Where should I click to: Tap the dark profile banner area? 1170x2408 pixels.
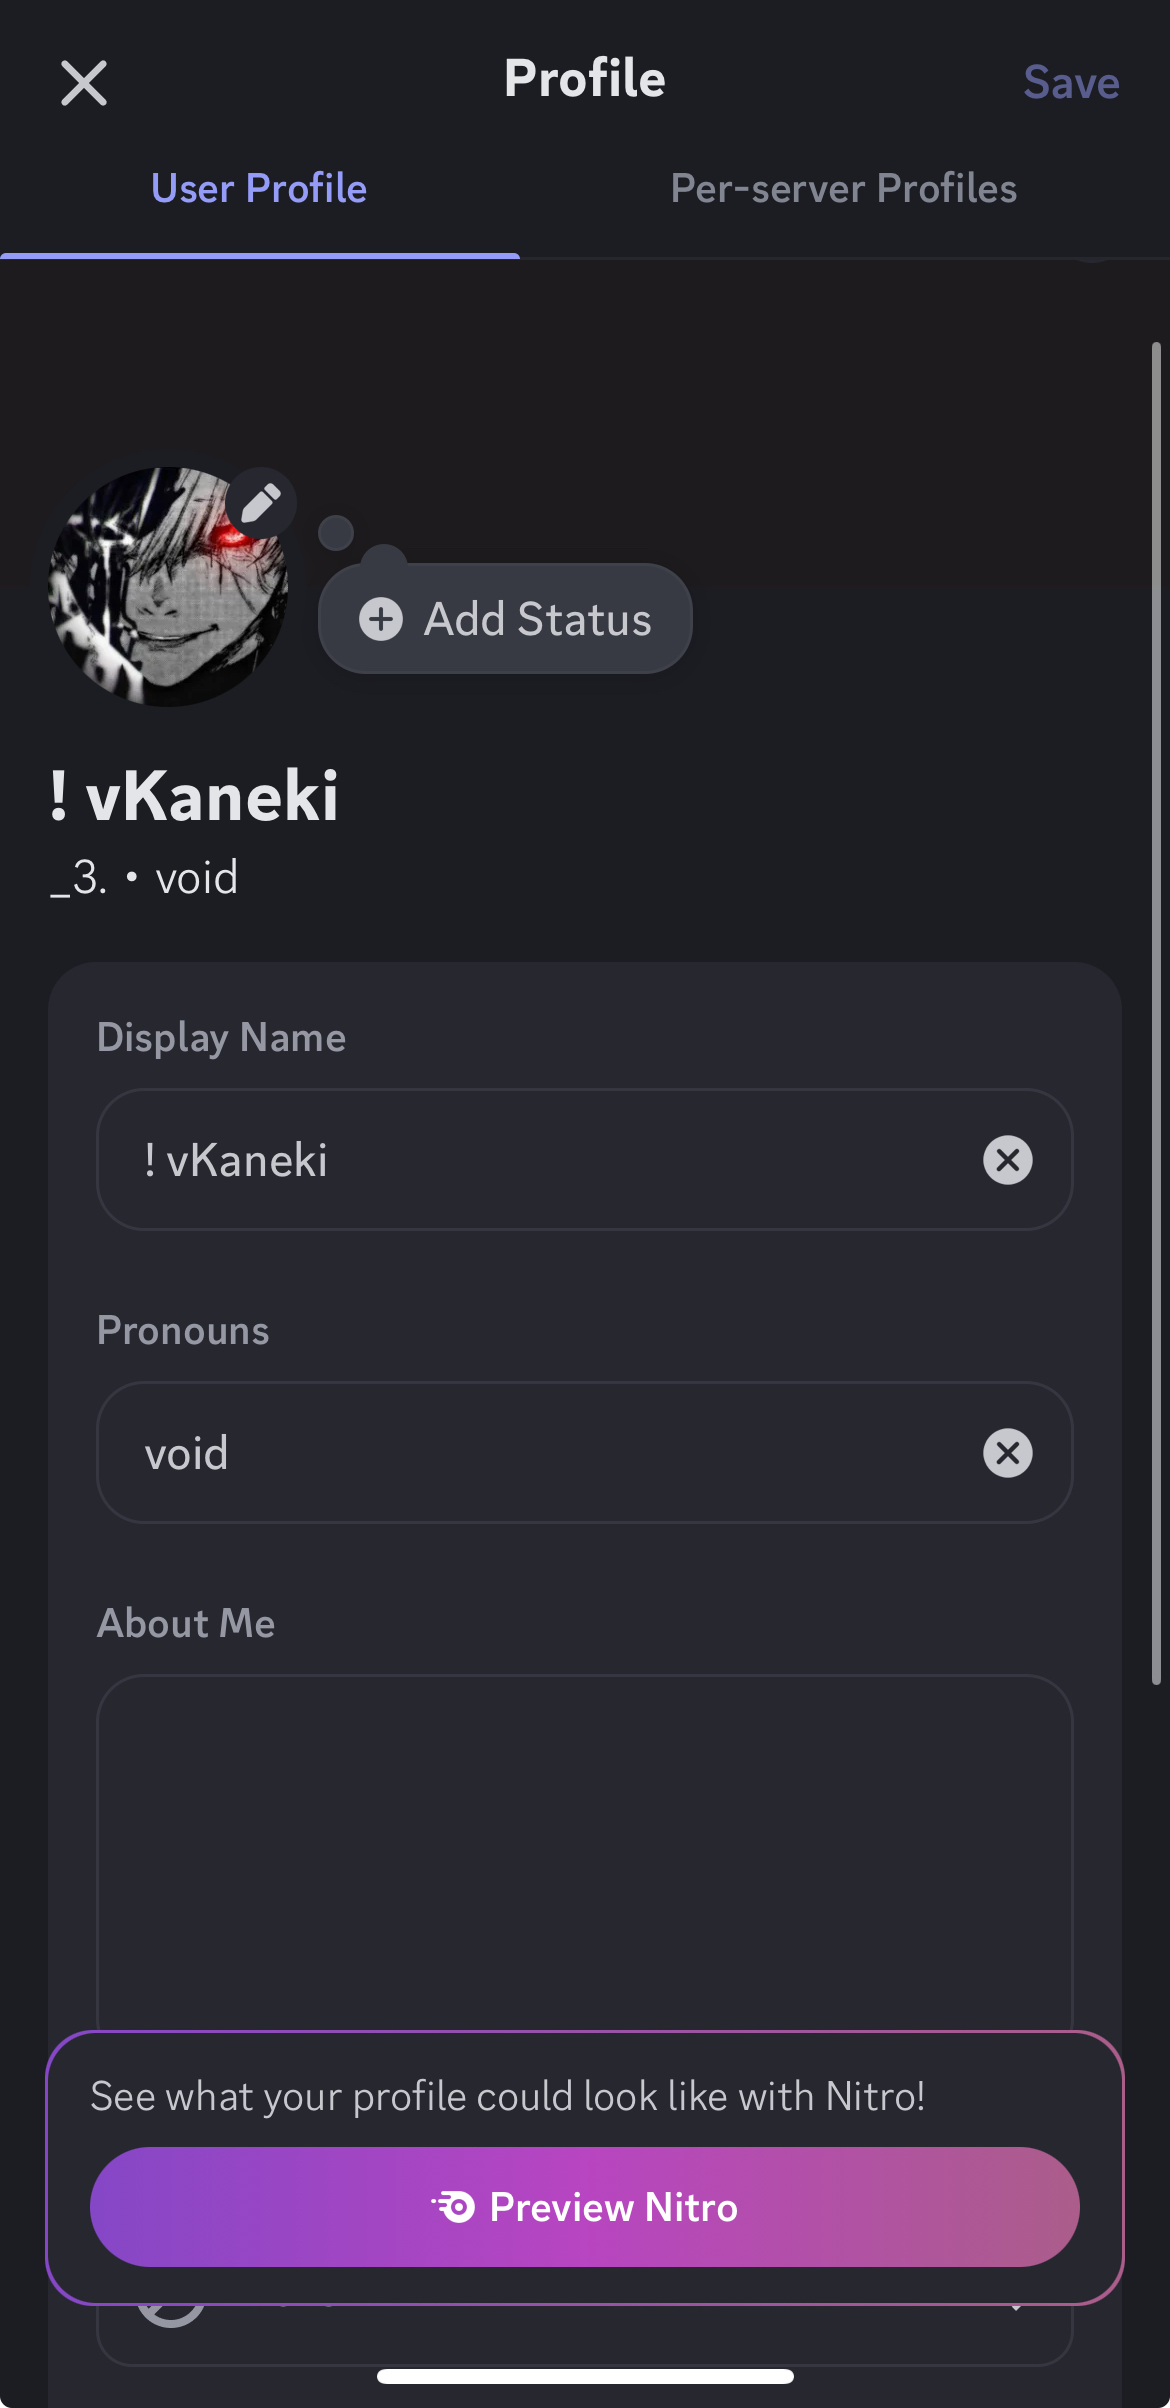(700, 400)
